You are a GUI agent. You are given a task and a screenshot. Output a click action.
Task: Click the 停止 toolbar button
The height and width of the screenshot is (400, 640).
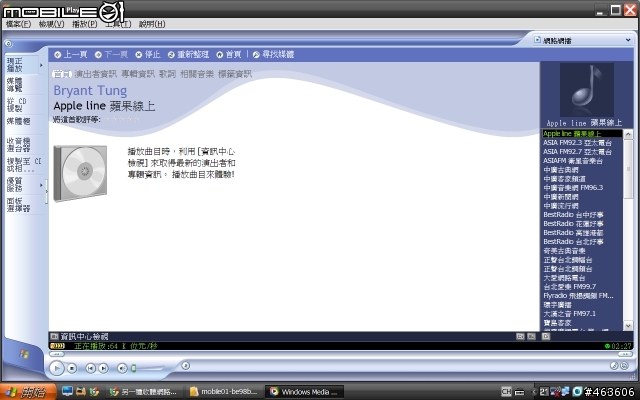tap(148, 54)
